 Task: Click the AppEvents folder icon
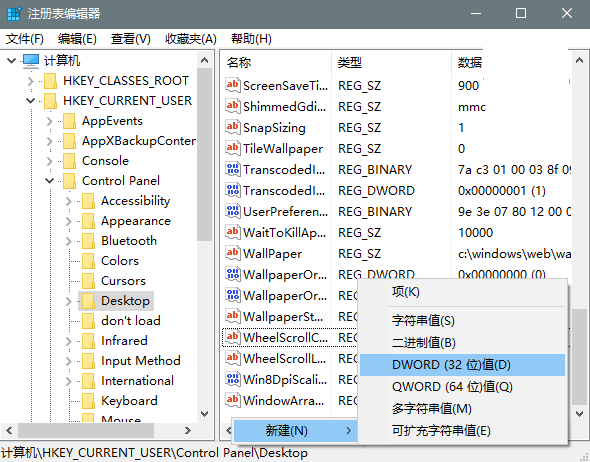click(x=69, y=121)
